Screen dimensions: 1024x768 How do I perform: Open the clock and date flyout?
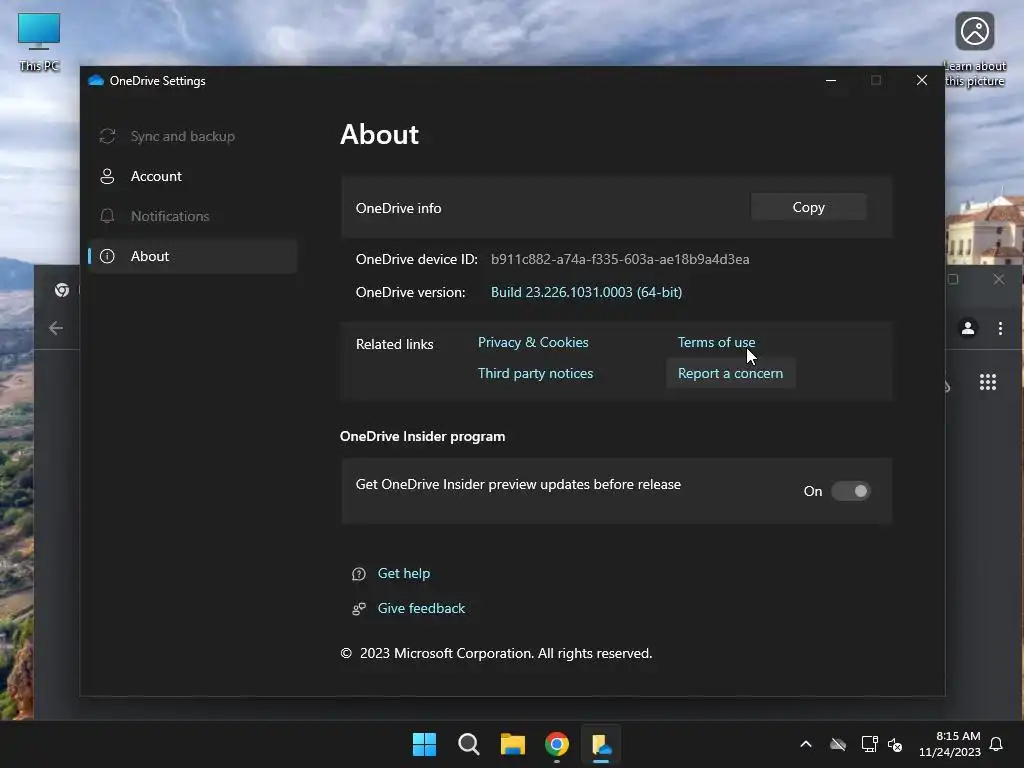click(949, 744)
